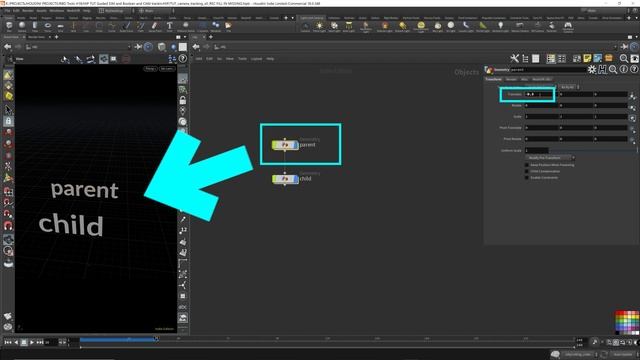Jump to first frame on playbar
This screenshot has height=360, width=640.
pyautogui.click(x=8, y=342)
